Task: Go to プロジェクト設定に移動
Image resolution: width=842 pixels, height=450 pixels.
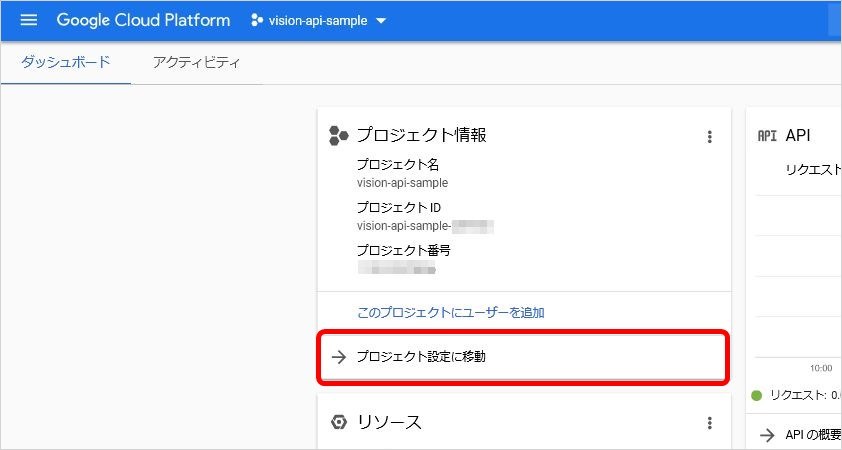Action: (523, 357)
